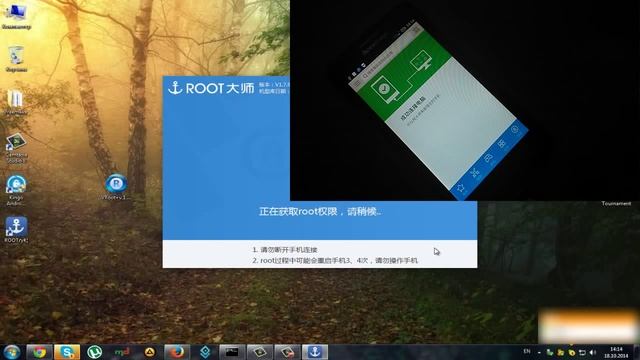
Task: Switch to the Camtasia taskbar button with red badge
Action: click(287, 352)
